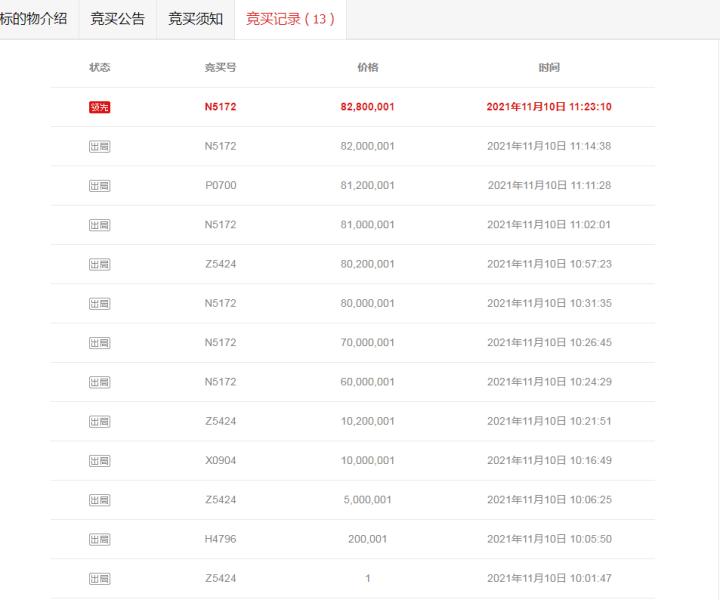Select the price 200,001
Screen dimensions: 720x600
[367, 539]
